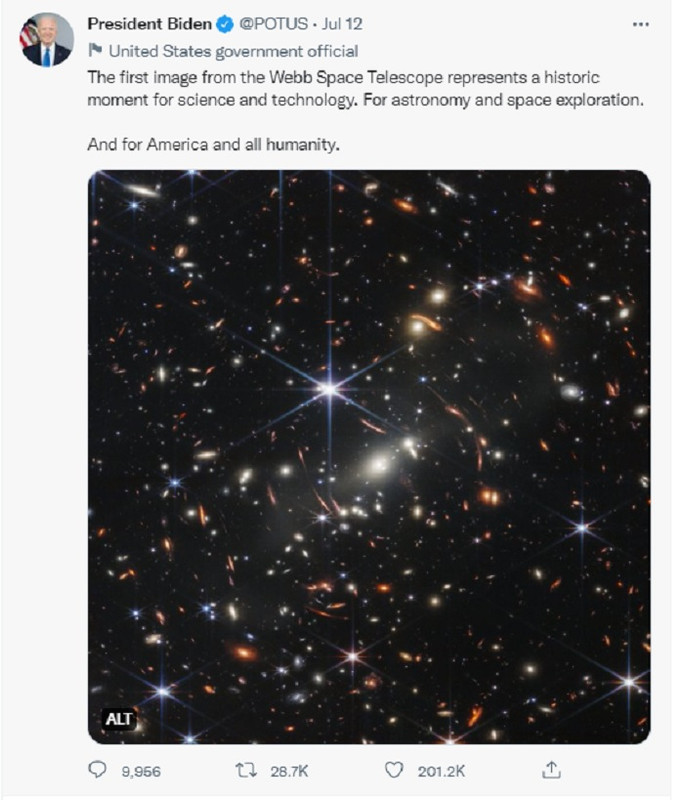Click the reply speech bubble icon
Screen dimensions: 684x800
click(97, 769)
